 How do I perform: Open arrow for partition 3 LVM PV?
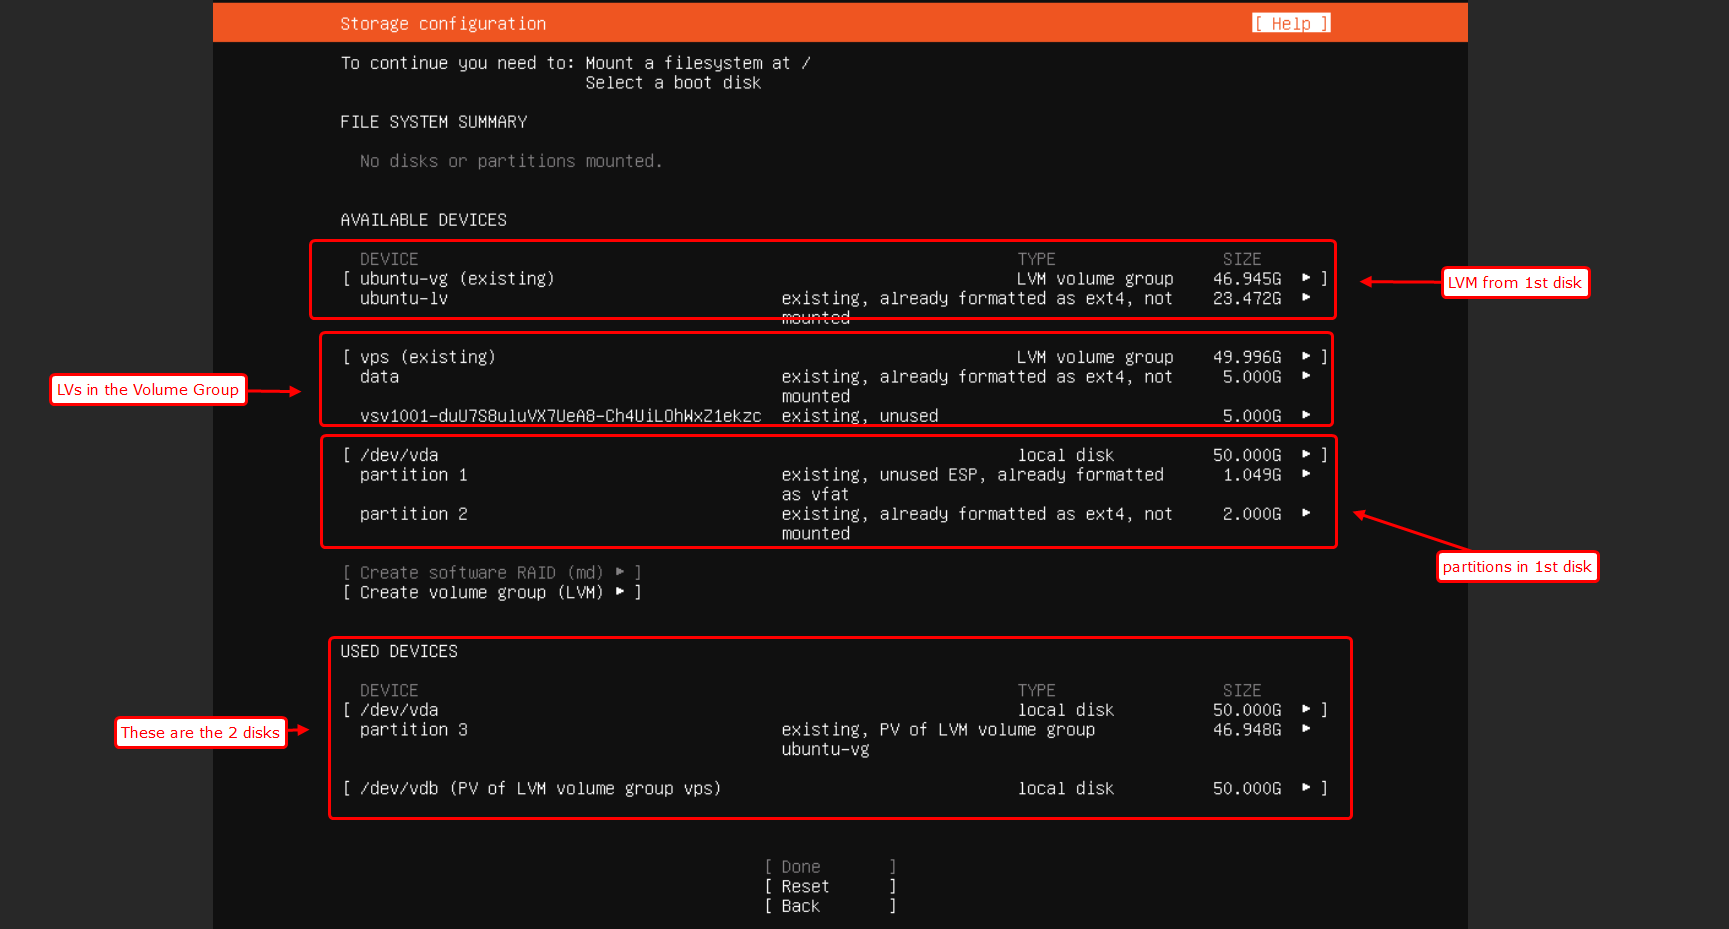click(1306, 729)
